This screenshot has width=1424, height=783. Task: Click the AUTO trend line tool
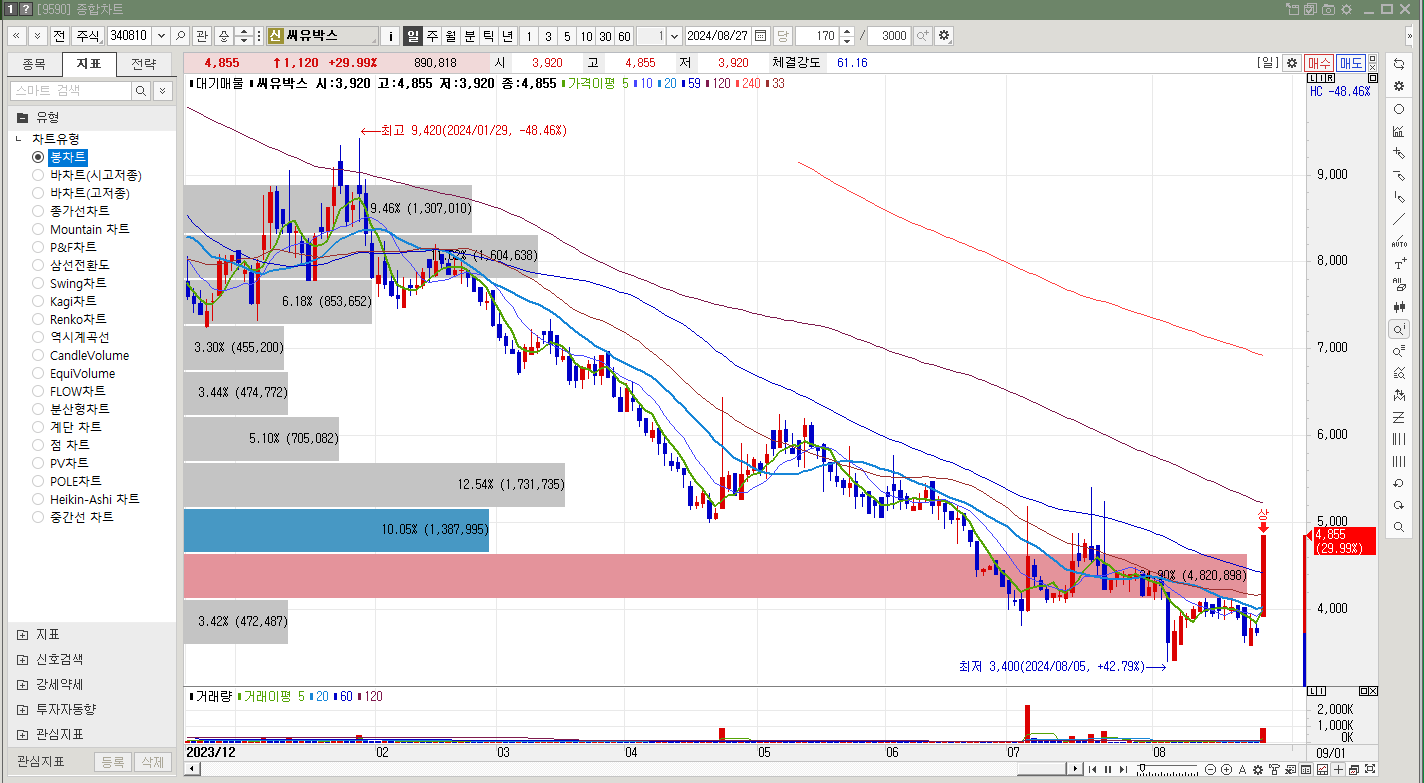(x=1399, y=241)
